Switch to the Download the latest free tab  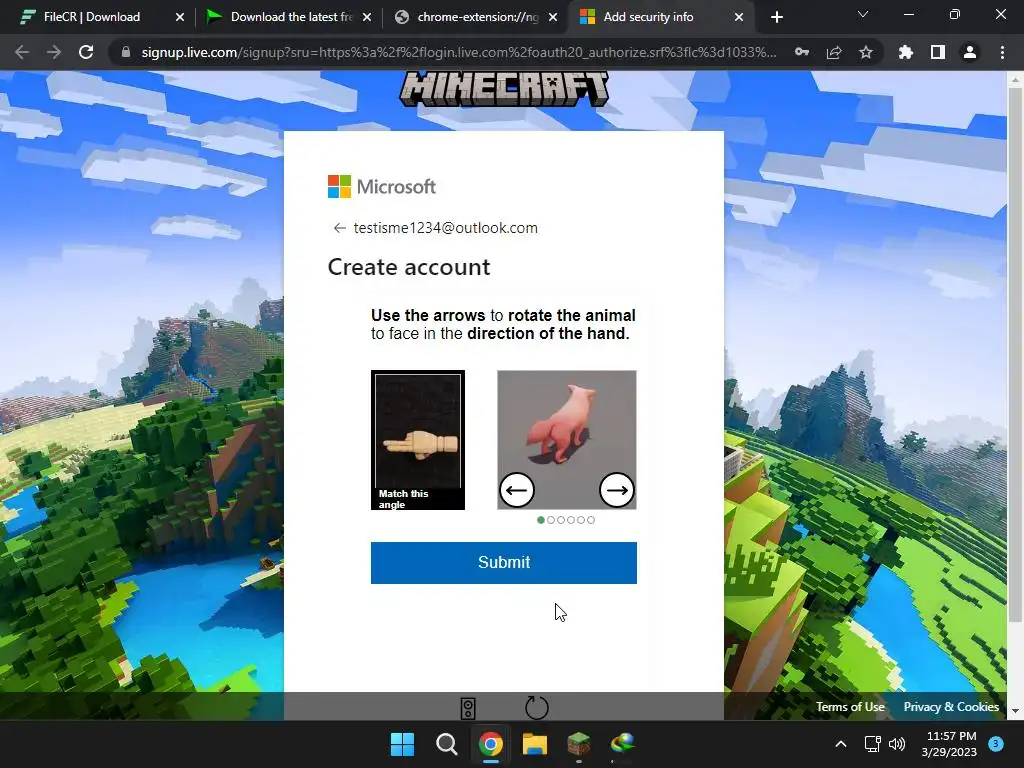[291, 17]
